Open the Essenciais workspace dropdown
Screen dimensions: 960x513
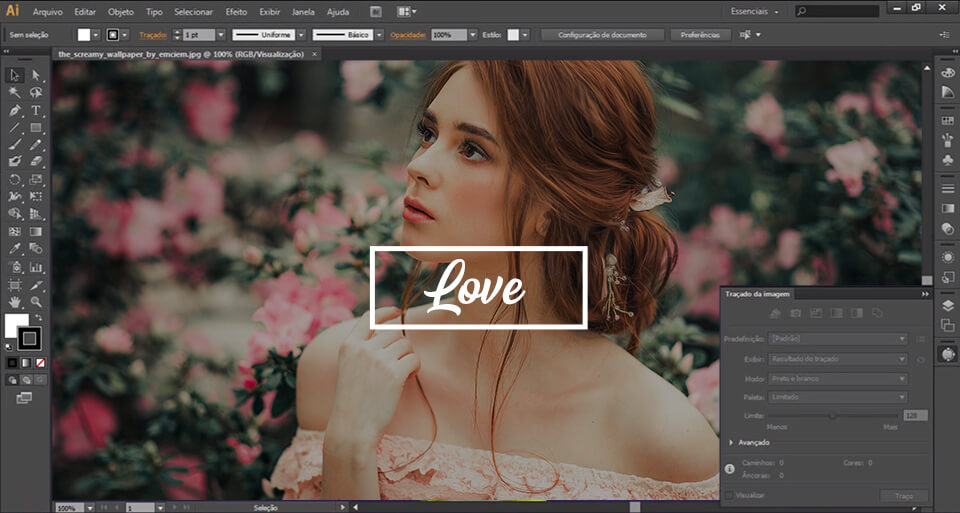pos(755,12)
